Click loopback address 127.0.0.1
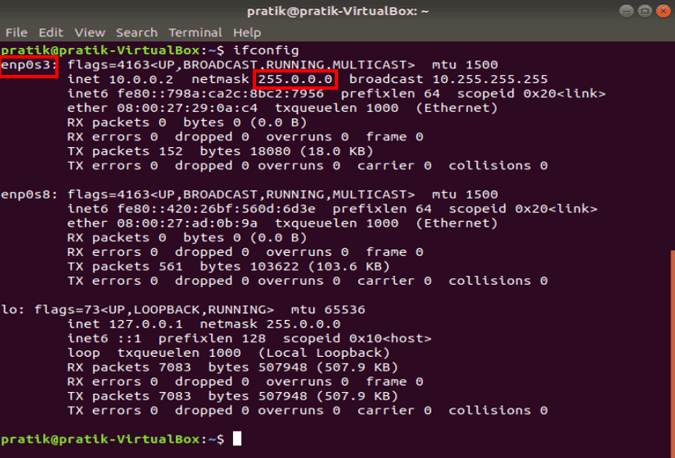The height and width of the screenshot is (458, 675). (146, 324)
